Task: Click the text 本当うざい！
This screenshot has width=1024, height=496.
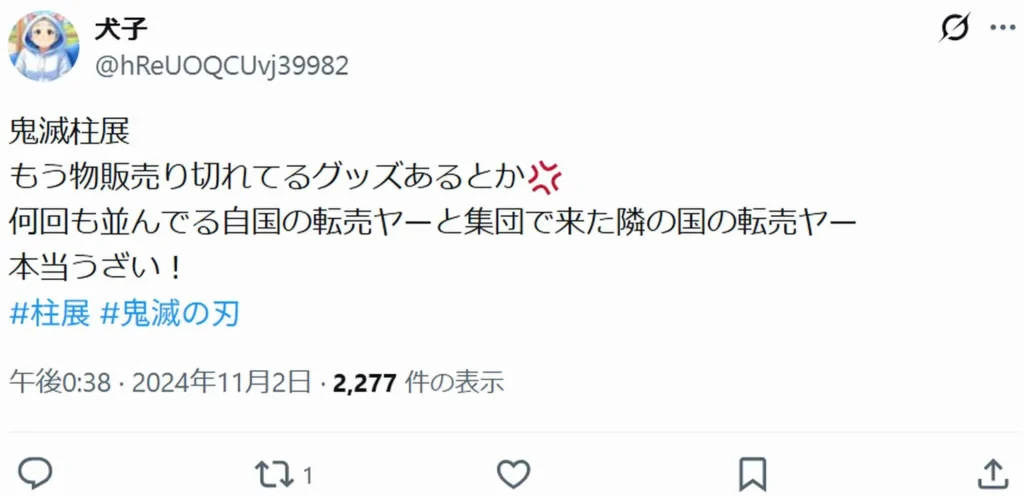Action: click(95, 270)
